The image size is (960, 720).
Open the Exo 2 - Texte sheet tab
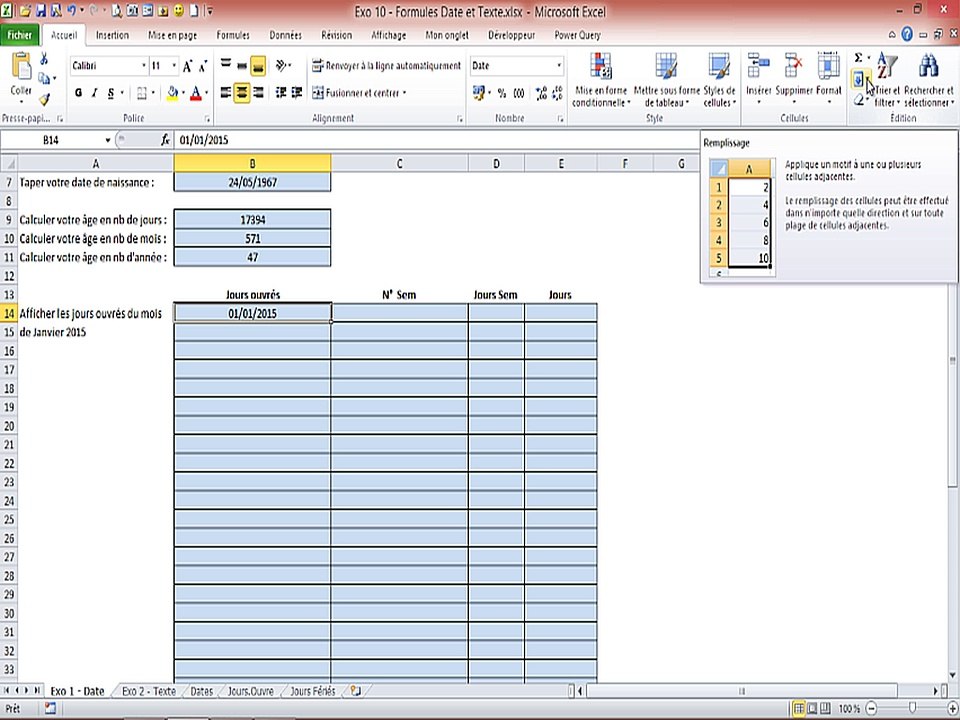click(x=149, y=691)
